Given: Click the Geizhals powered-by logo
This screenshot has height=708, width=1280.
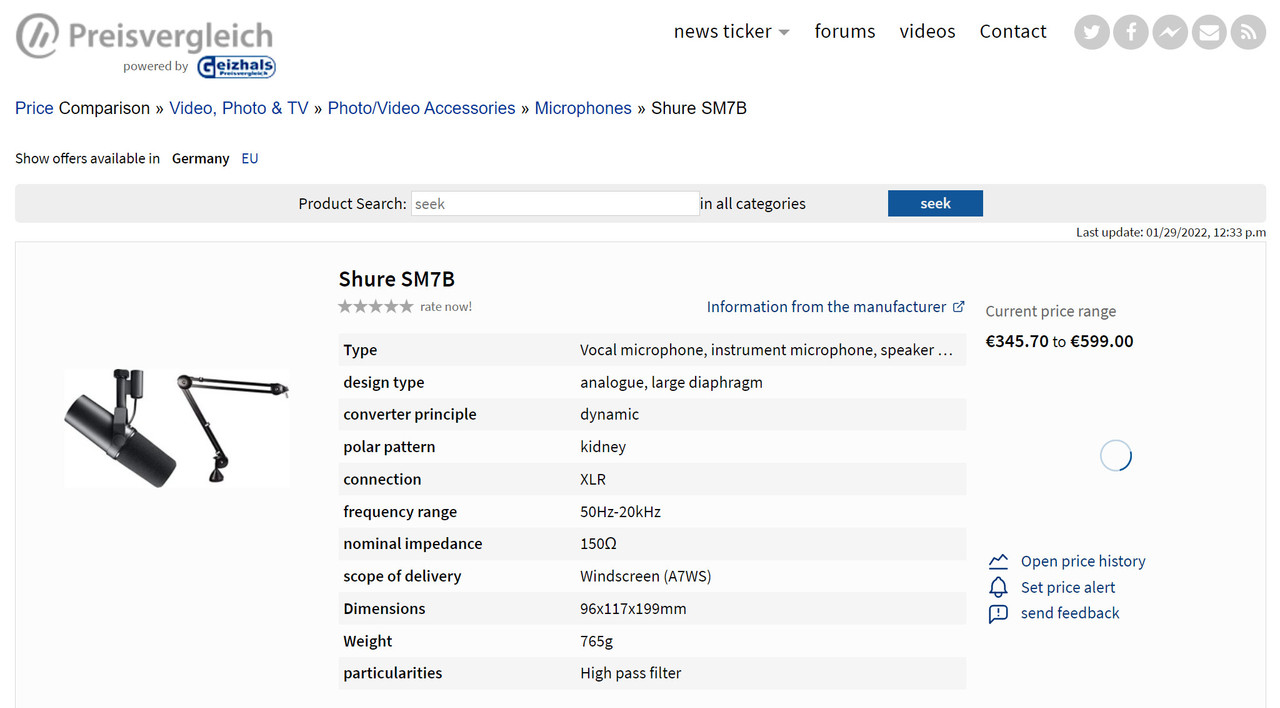Looking at the screenshot, I should pos(236,67).
